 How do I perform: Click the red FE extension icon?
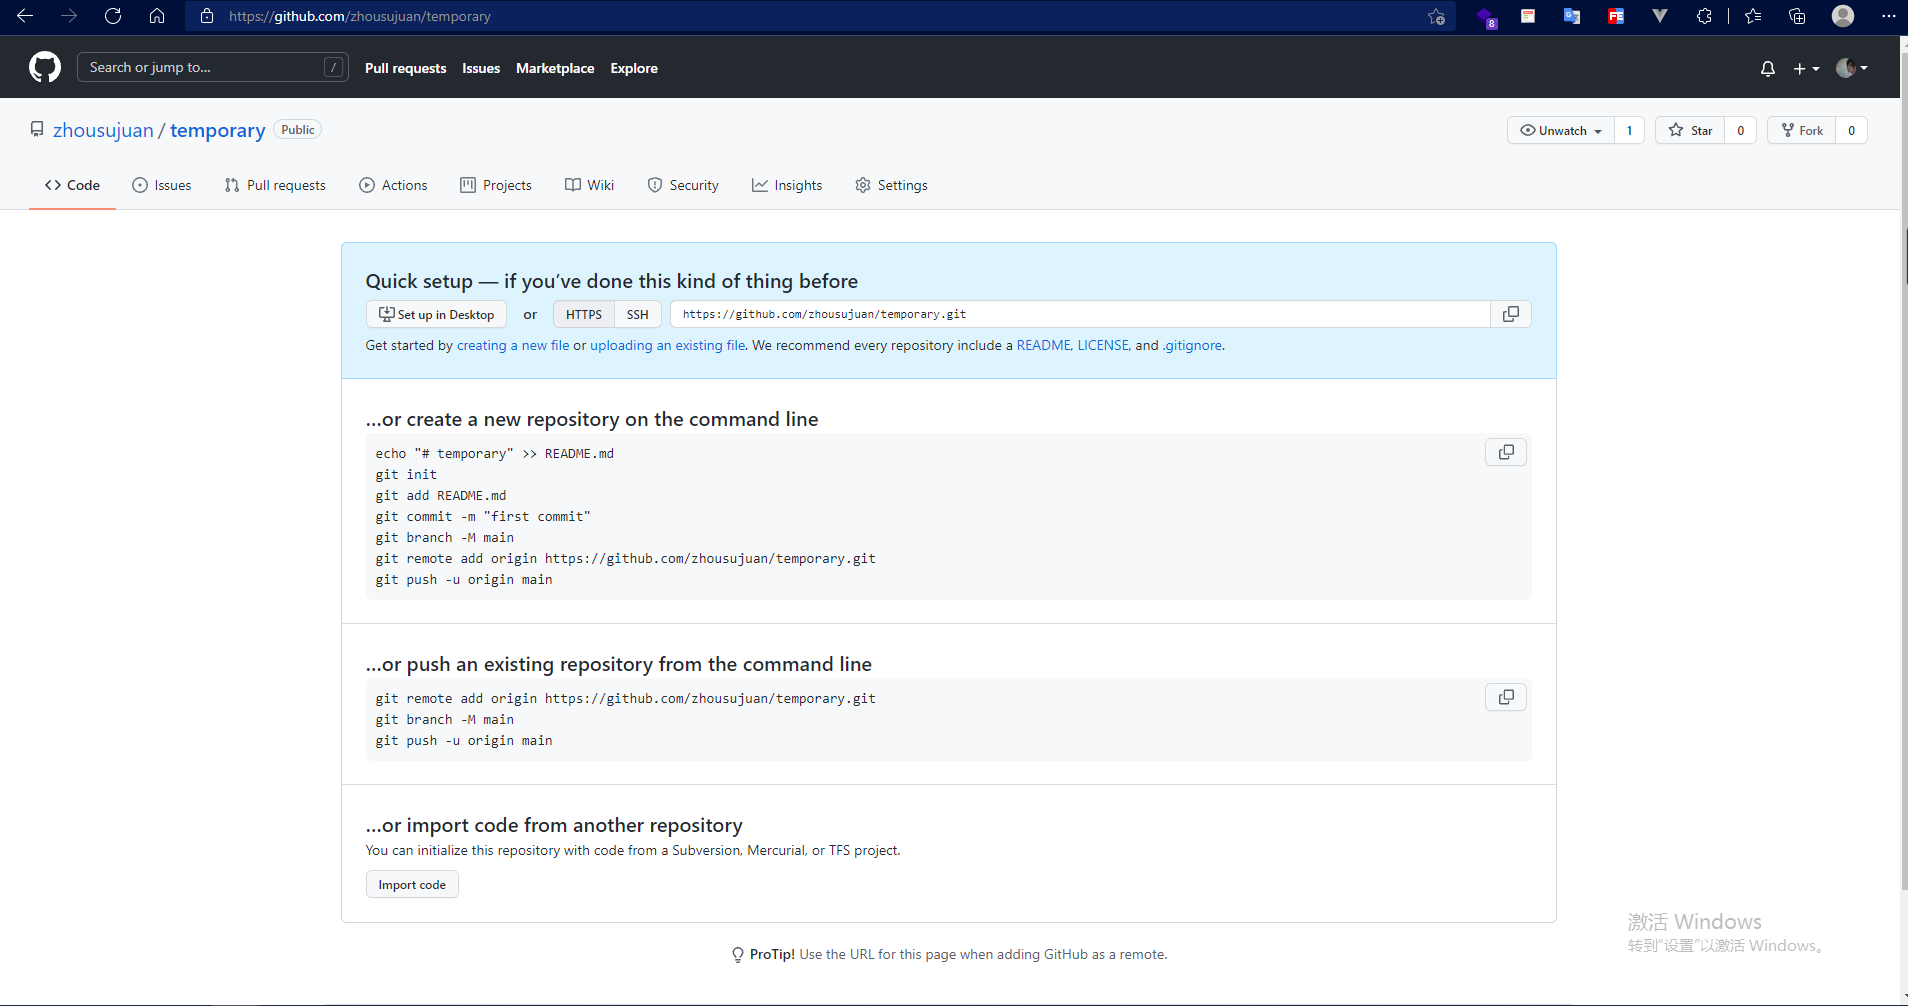click(1616, 16)
